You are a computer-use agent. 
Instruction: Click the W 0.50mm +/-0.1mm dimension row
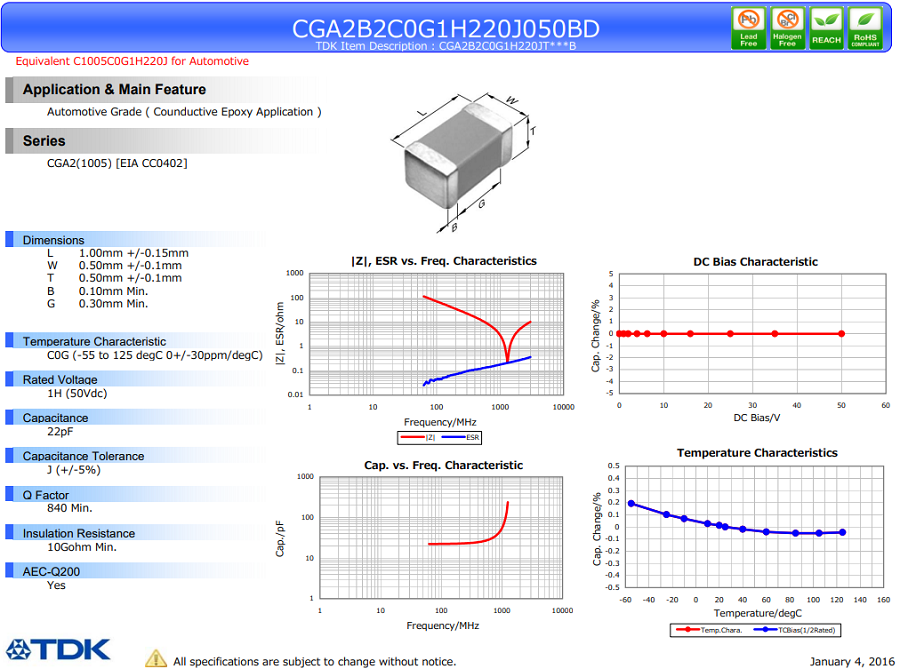pos(114,266)
